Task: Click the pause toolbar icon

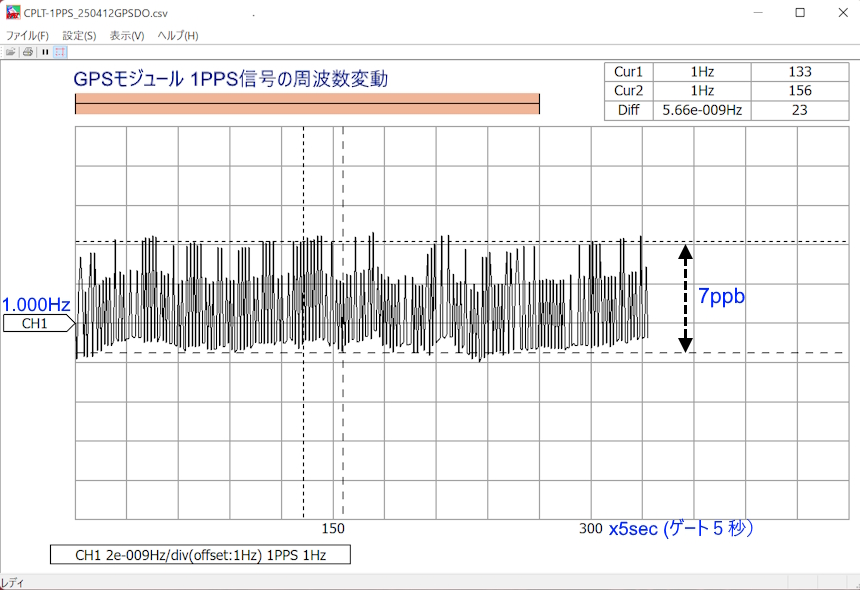Action: pos(45,52)
